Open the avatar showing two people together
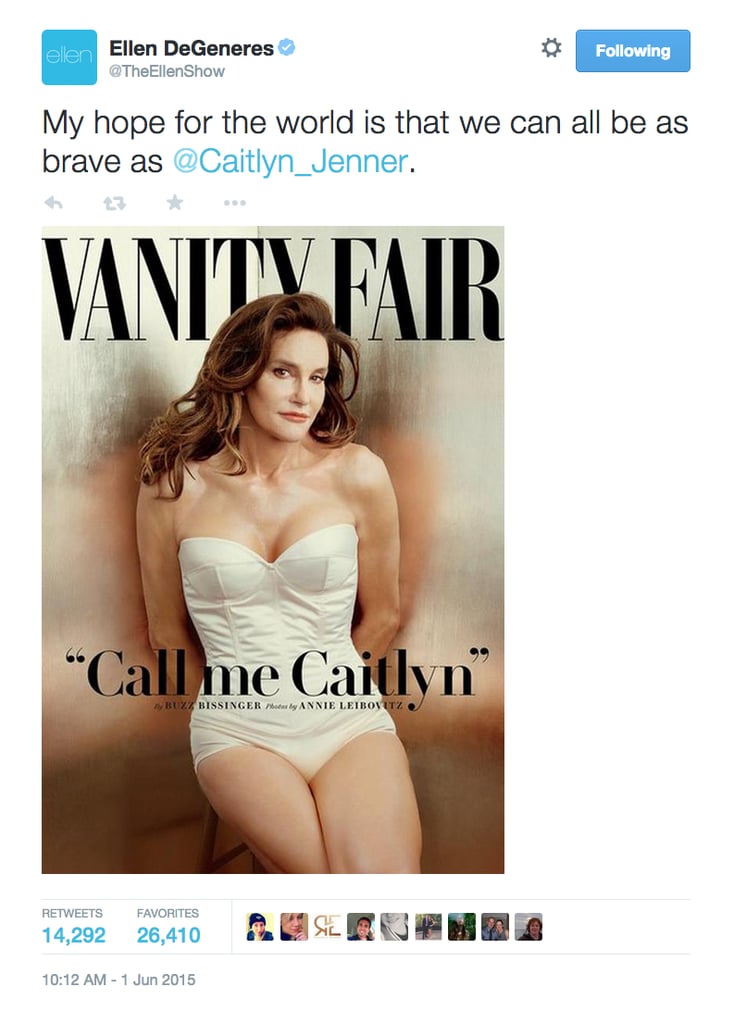This screenshot has height=1024, width=734. 495,927
